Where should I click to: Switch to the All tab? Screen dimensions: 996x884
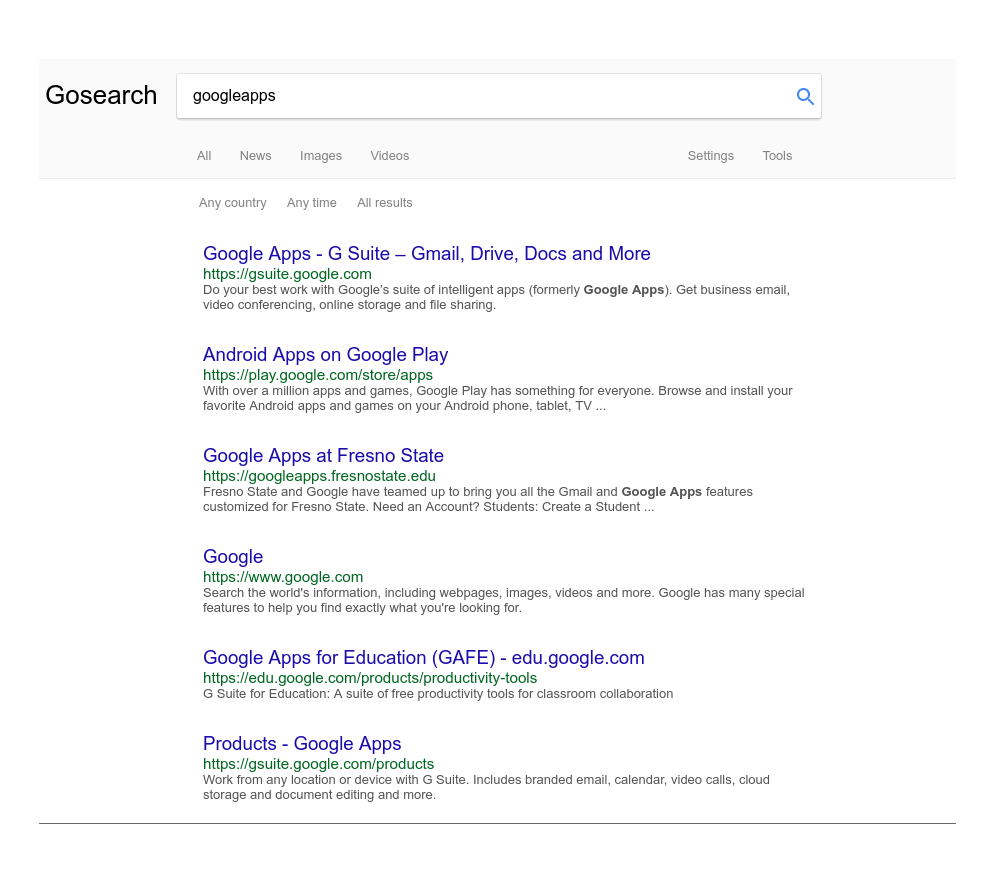tap(204, 156)
